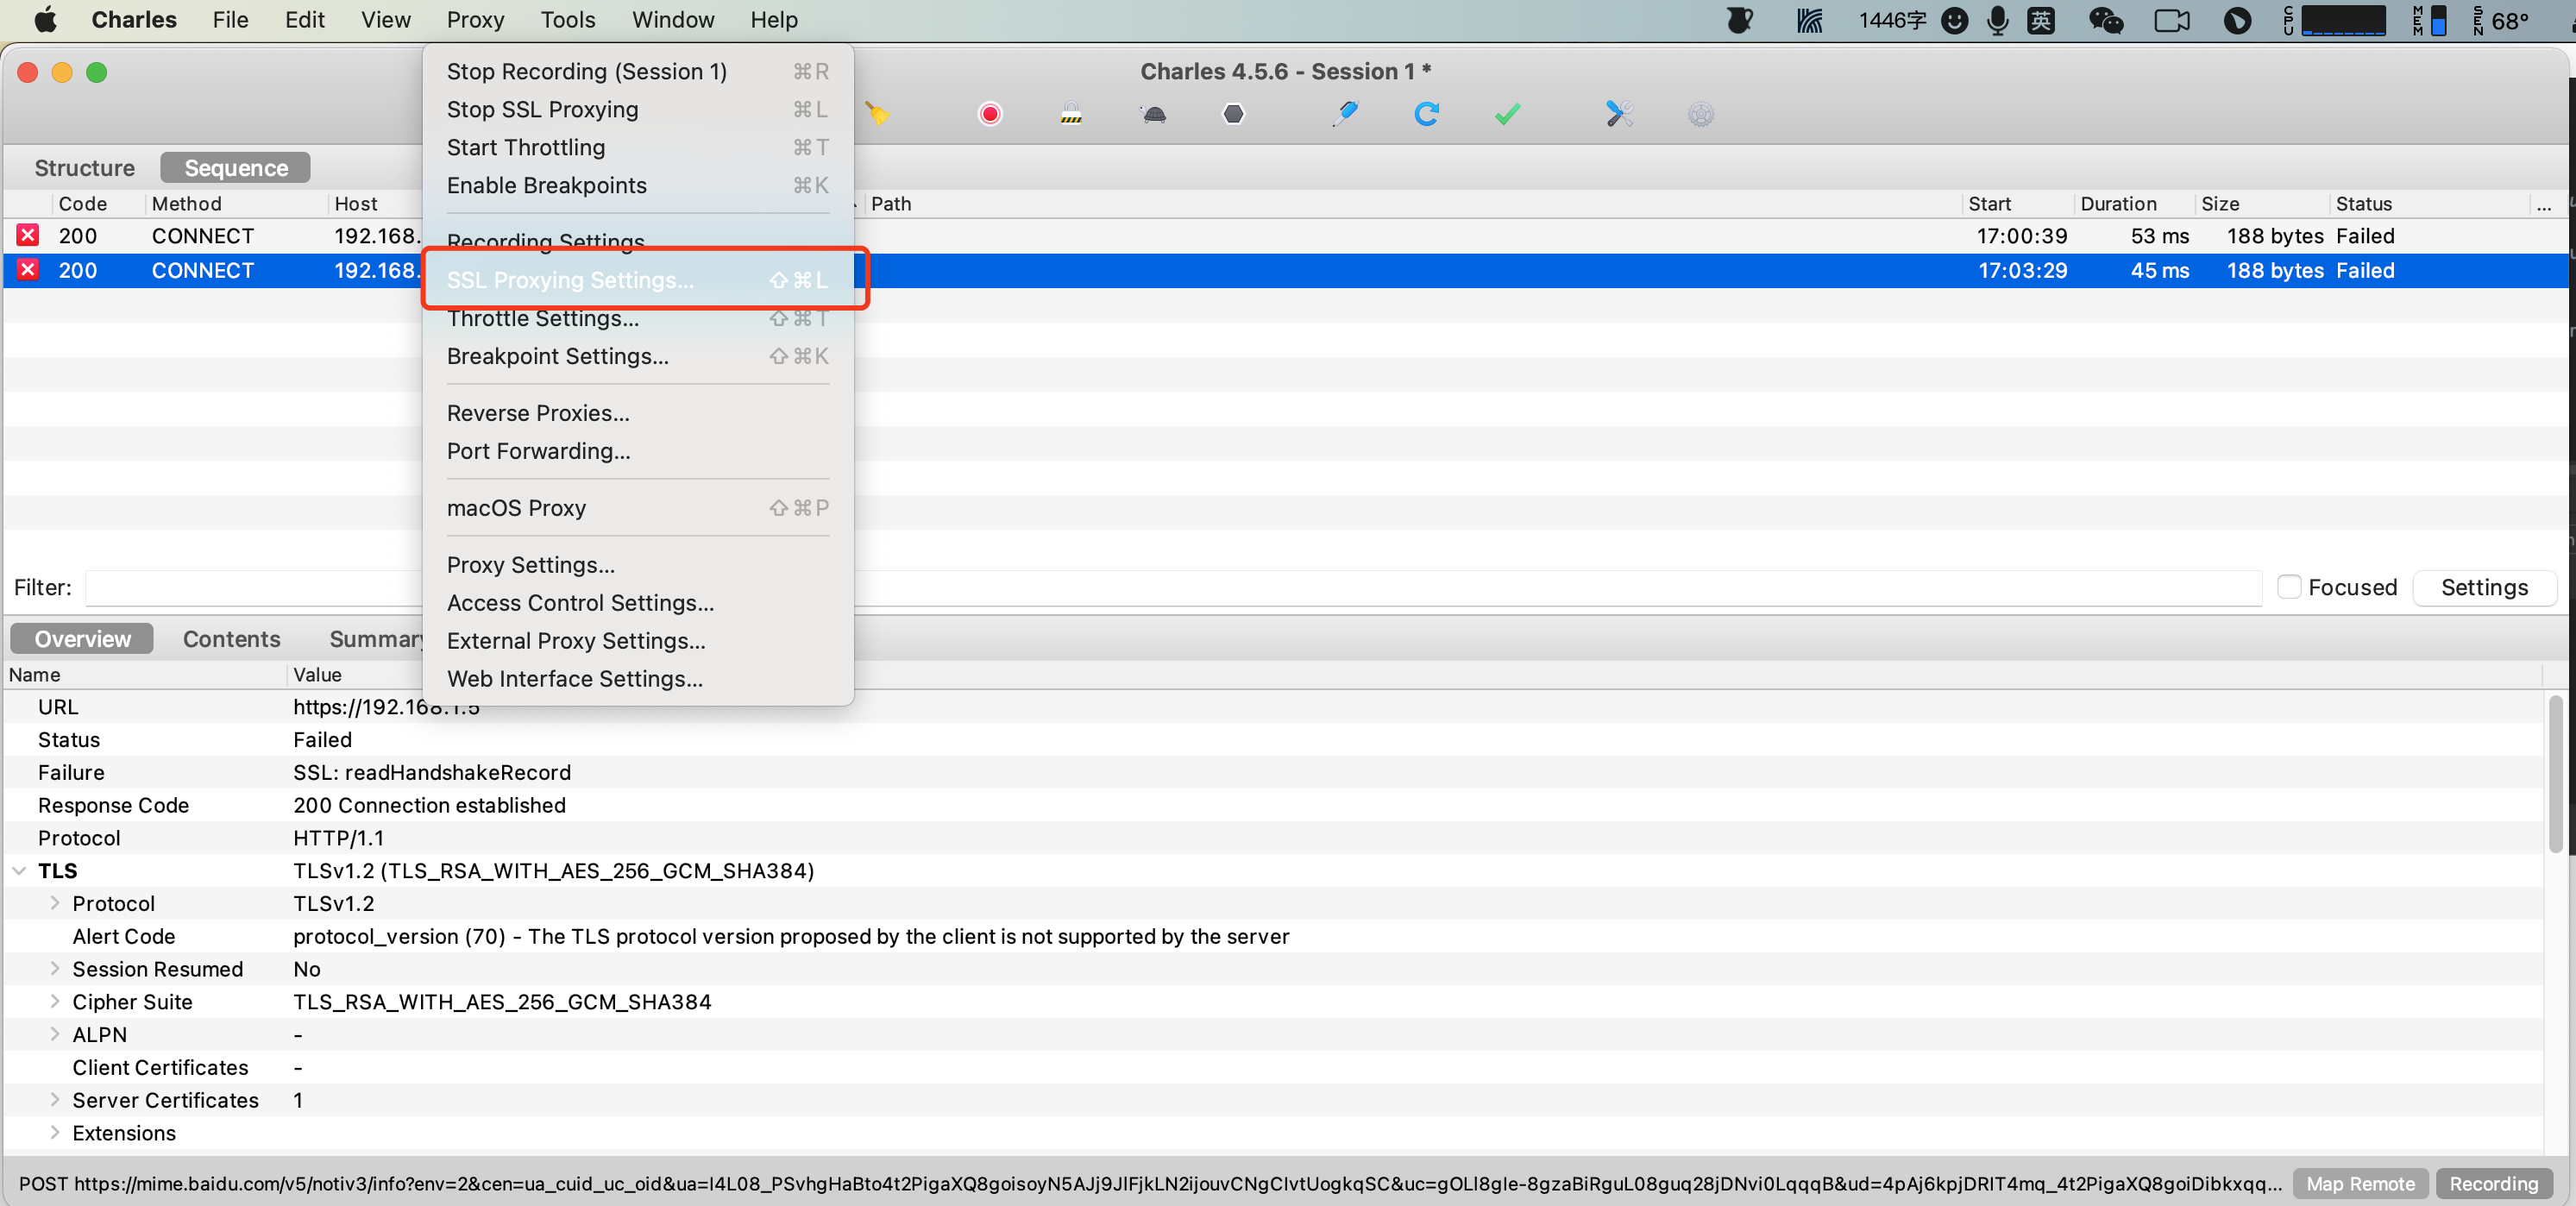
Task: Click the green checkmark validate icon
Action: [x=1508, y=114]
